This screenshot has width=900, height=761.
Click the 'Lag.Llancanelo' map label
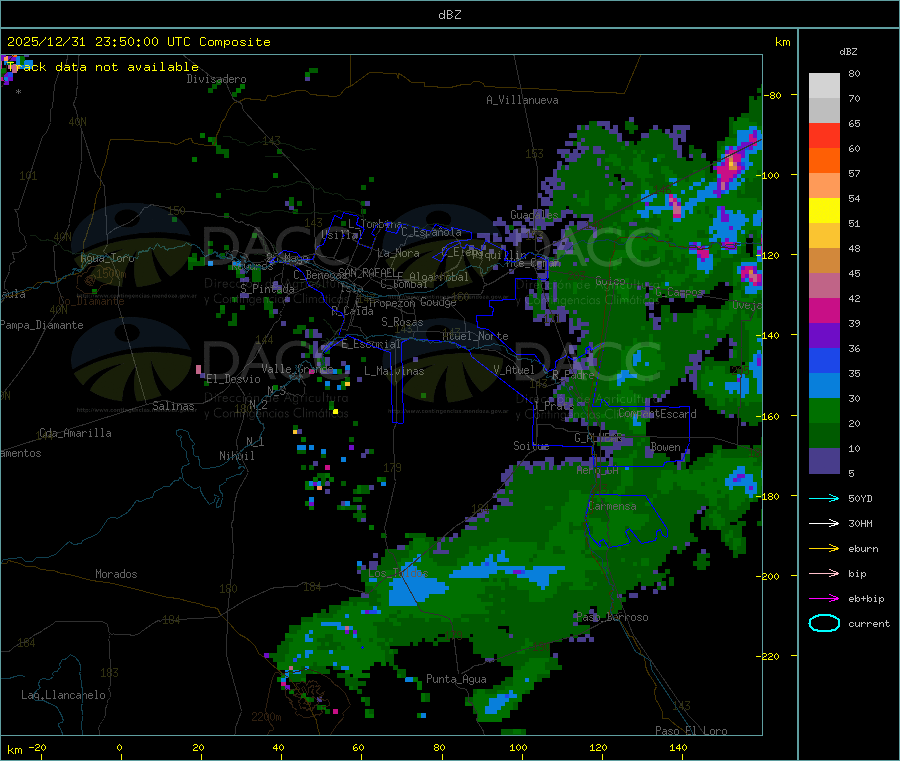pyautogui.click(x=63, y=695)
